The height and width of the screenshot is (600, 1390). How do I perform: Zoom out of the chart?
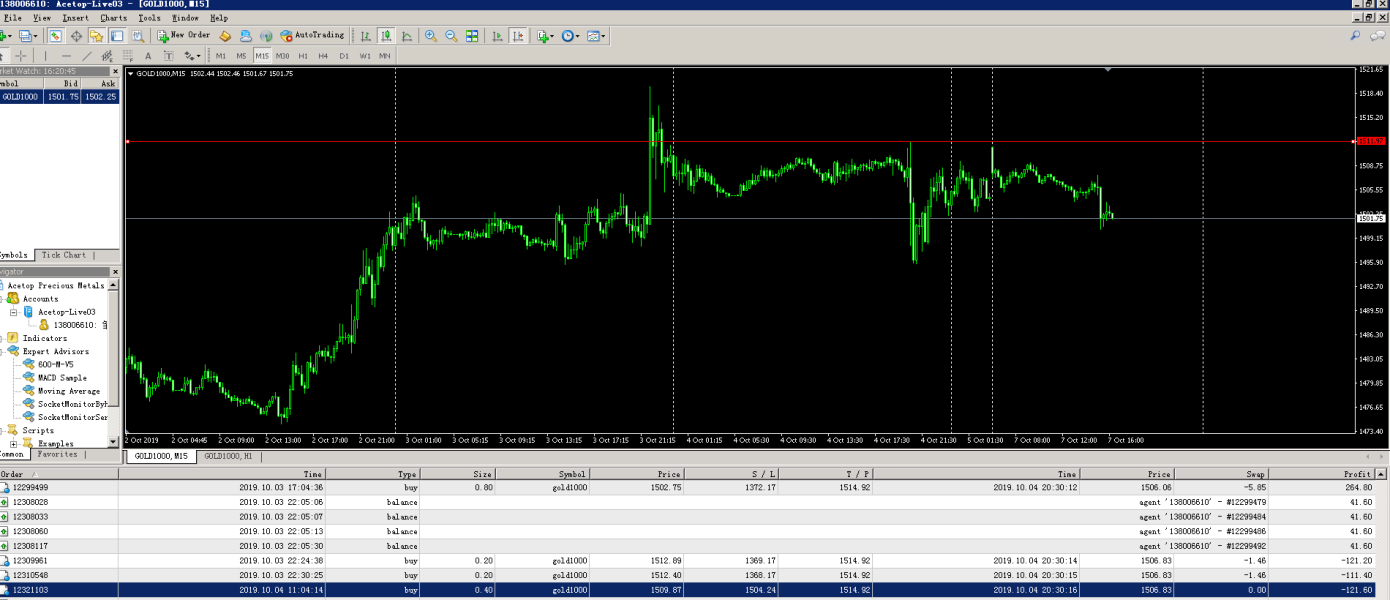(451, 36)
